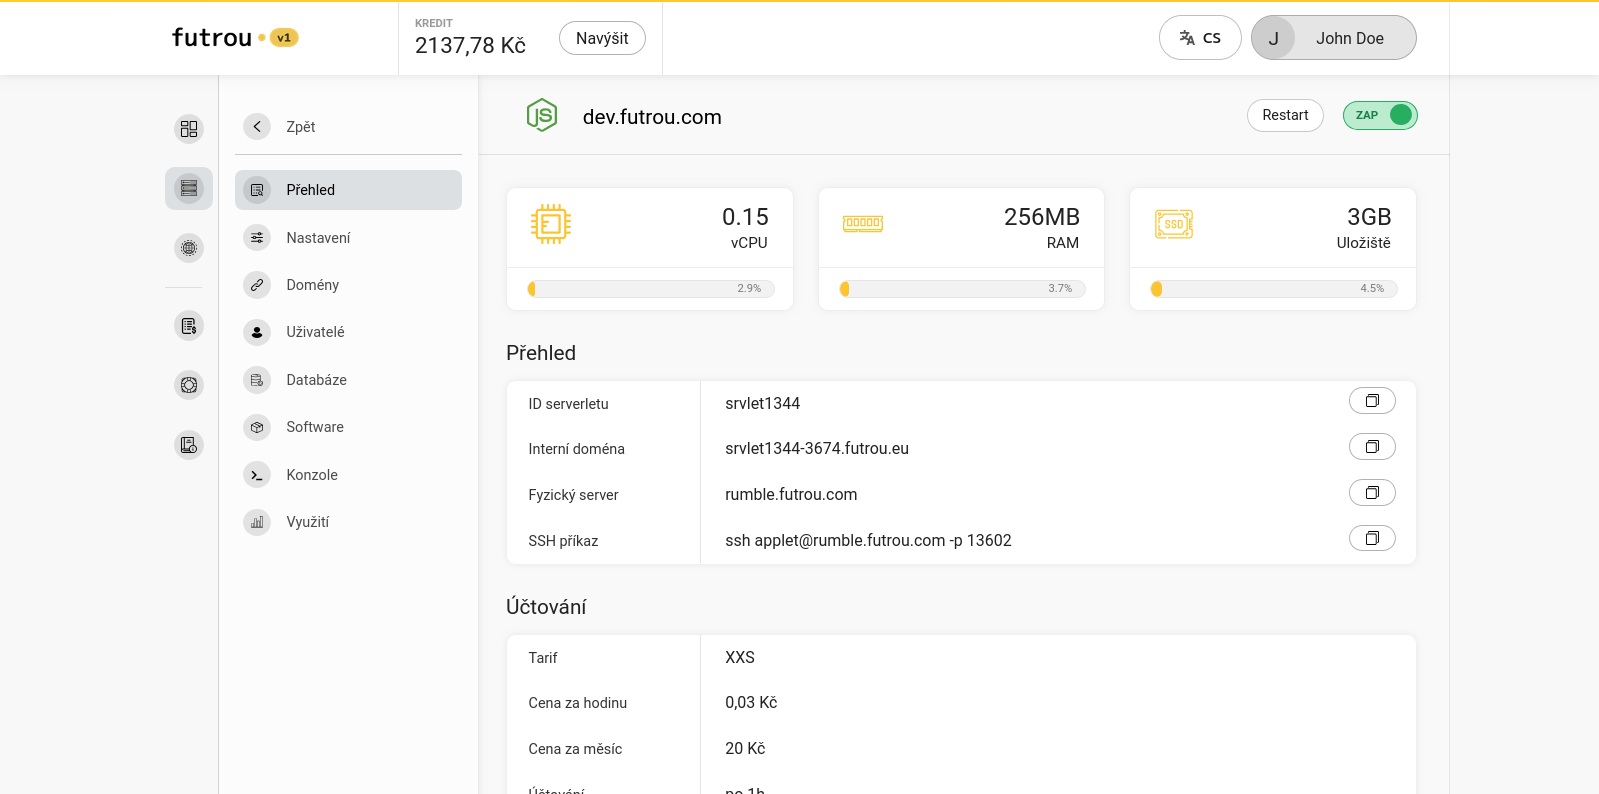Open the dashboard grid icon in sidebar
The width and height of the screenshot is (1599, 794).
coord(189,129)
